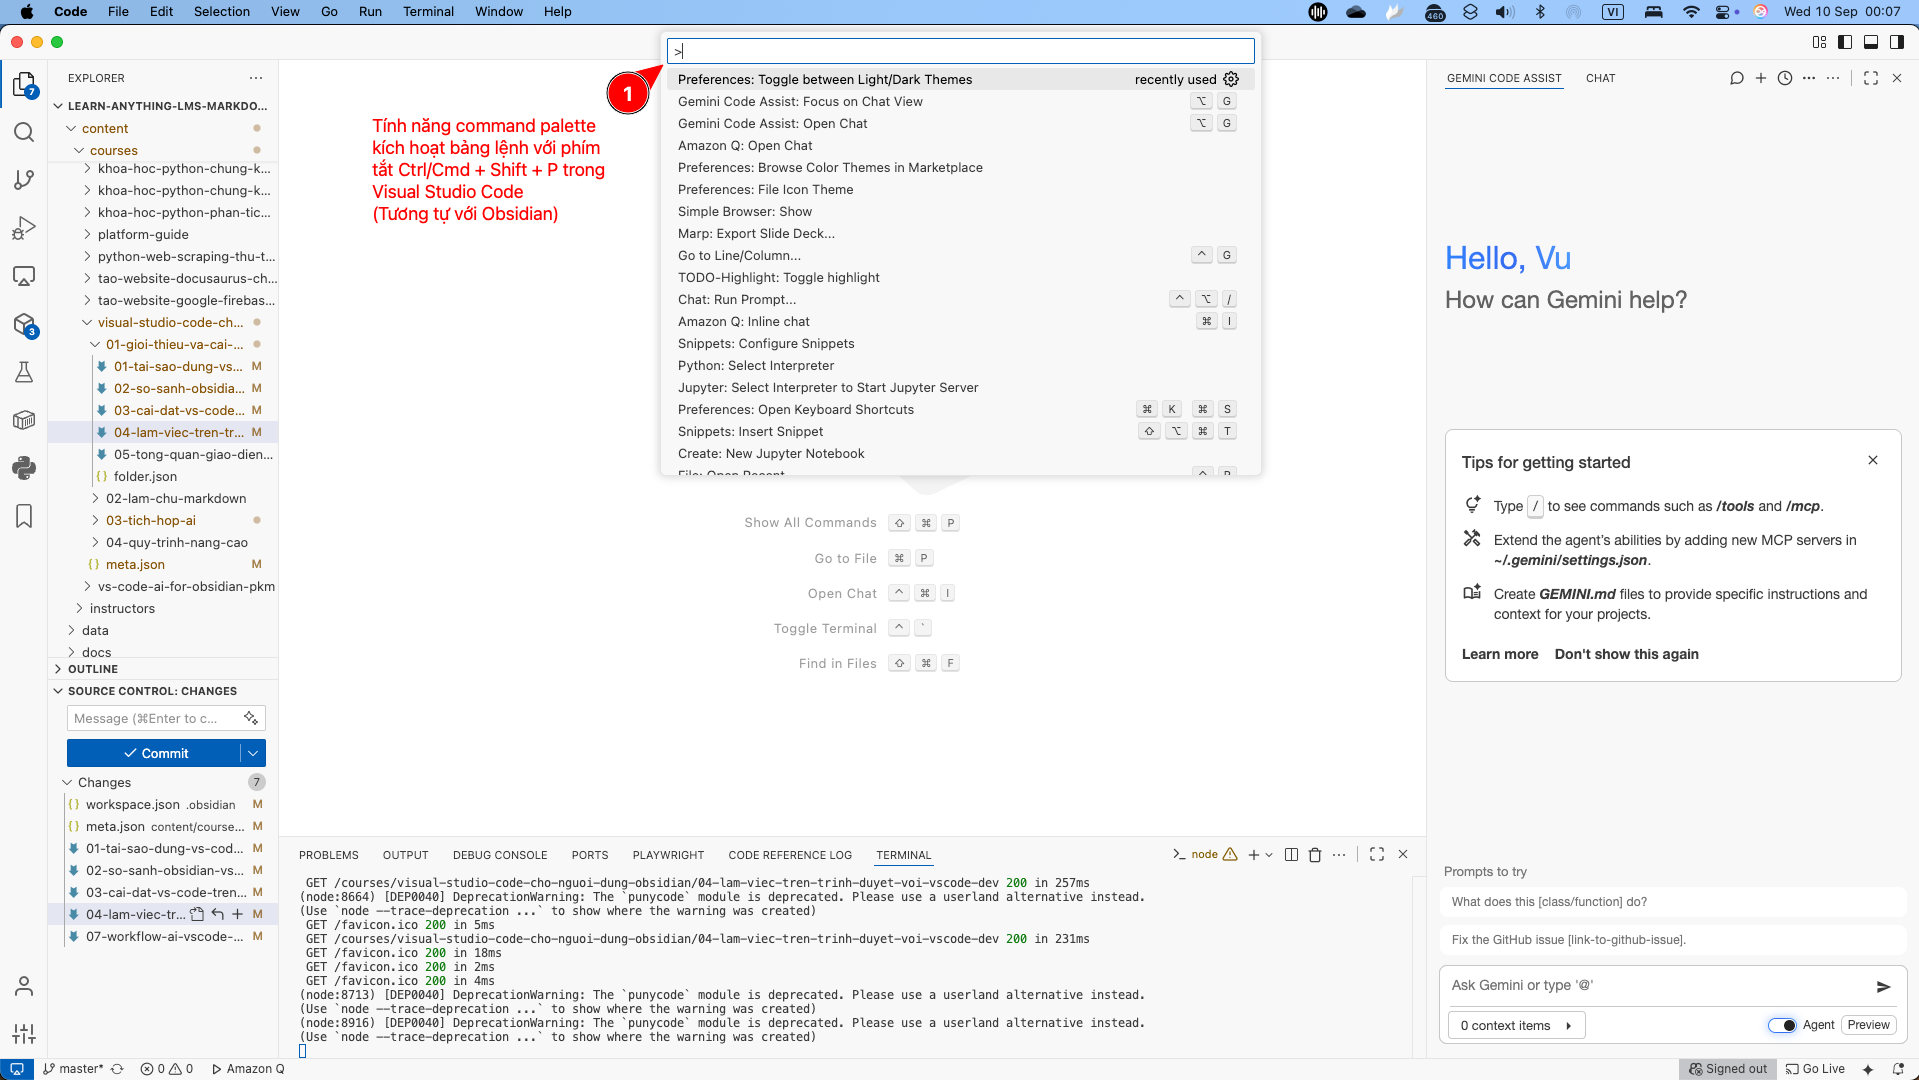Screen dimensions: 1919x1080
Task: Delete terminal using trash icon
Action: click(1315, 855)
